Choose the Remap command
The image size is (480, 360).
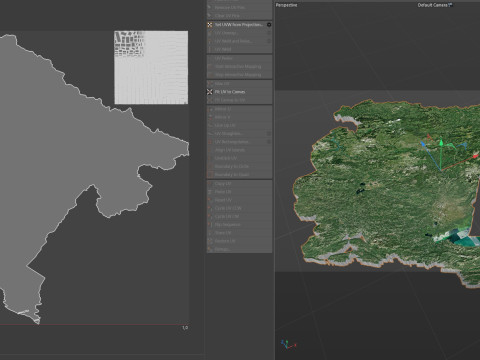(x=239, y=249)
